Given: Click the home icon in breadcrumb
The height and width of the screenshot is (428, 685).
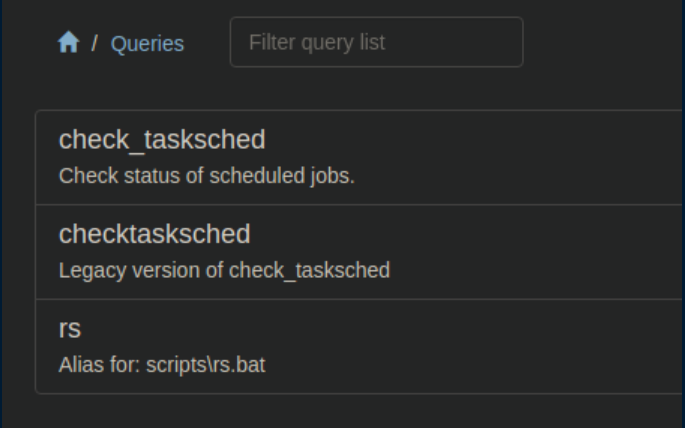Looking at the screenshot, I should pyautogui.click(x=68, y=43).
